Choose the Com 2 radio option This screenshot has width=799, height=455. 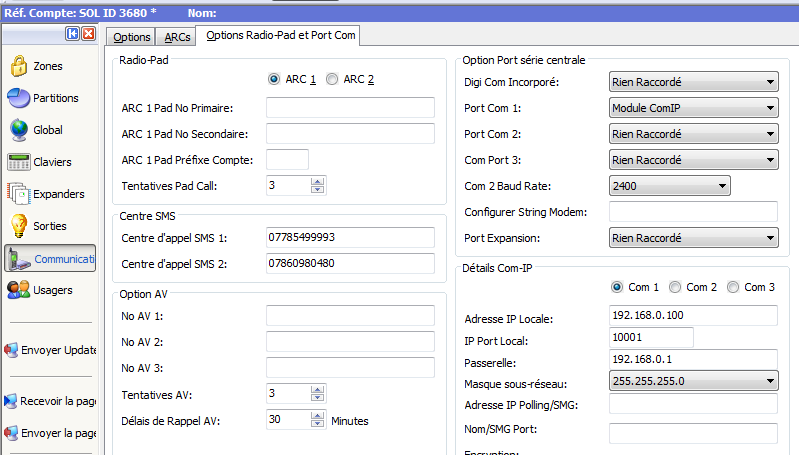click(x=675, y=287)
